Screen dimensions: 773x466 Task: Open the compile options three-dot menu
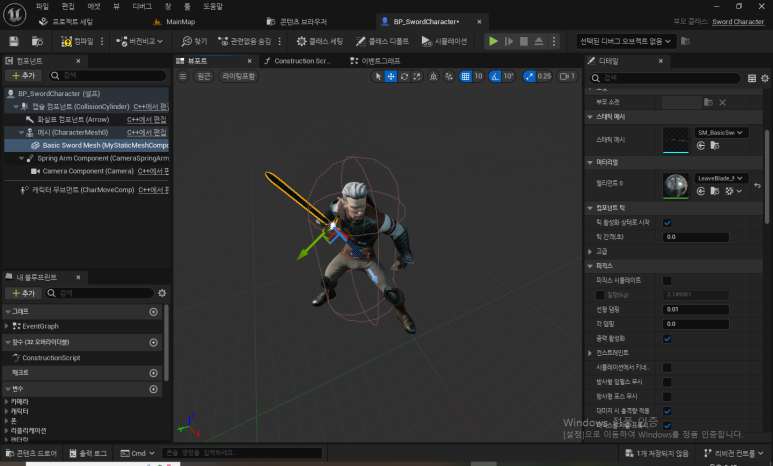tap(102, 41)
